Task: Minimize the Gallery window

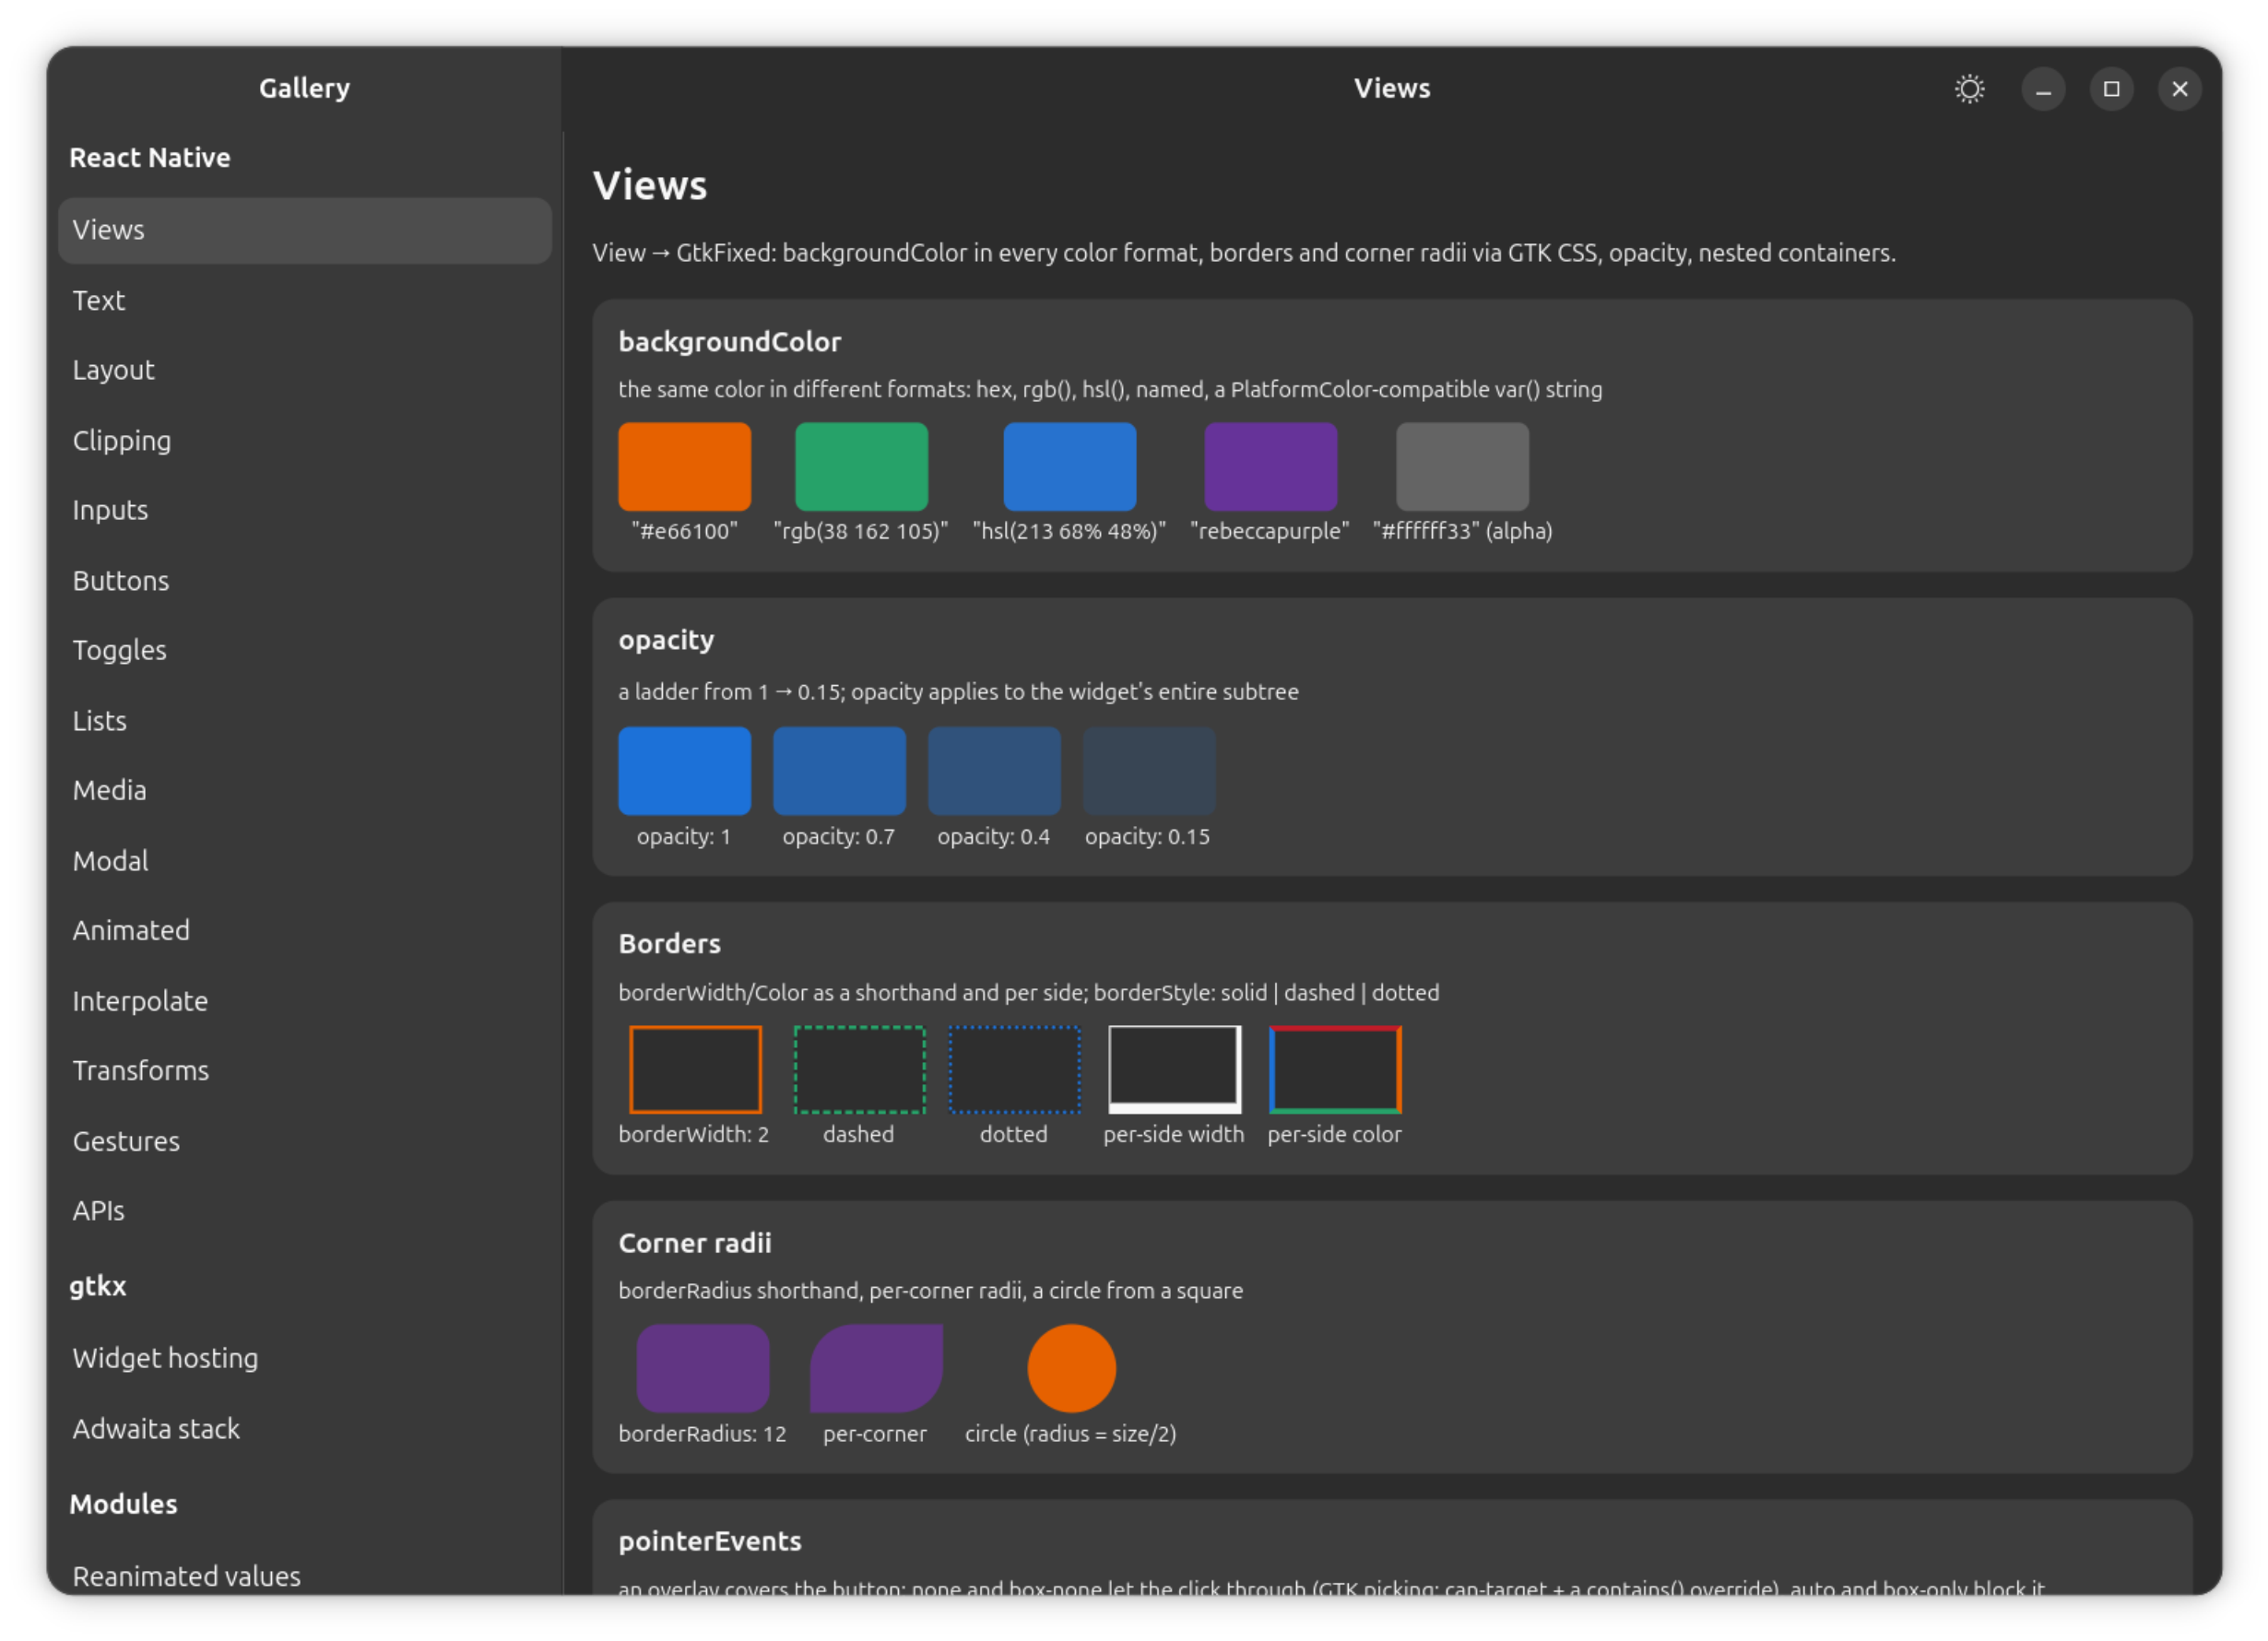Action: point(2043,89)
